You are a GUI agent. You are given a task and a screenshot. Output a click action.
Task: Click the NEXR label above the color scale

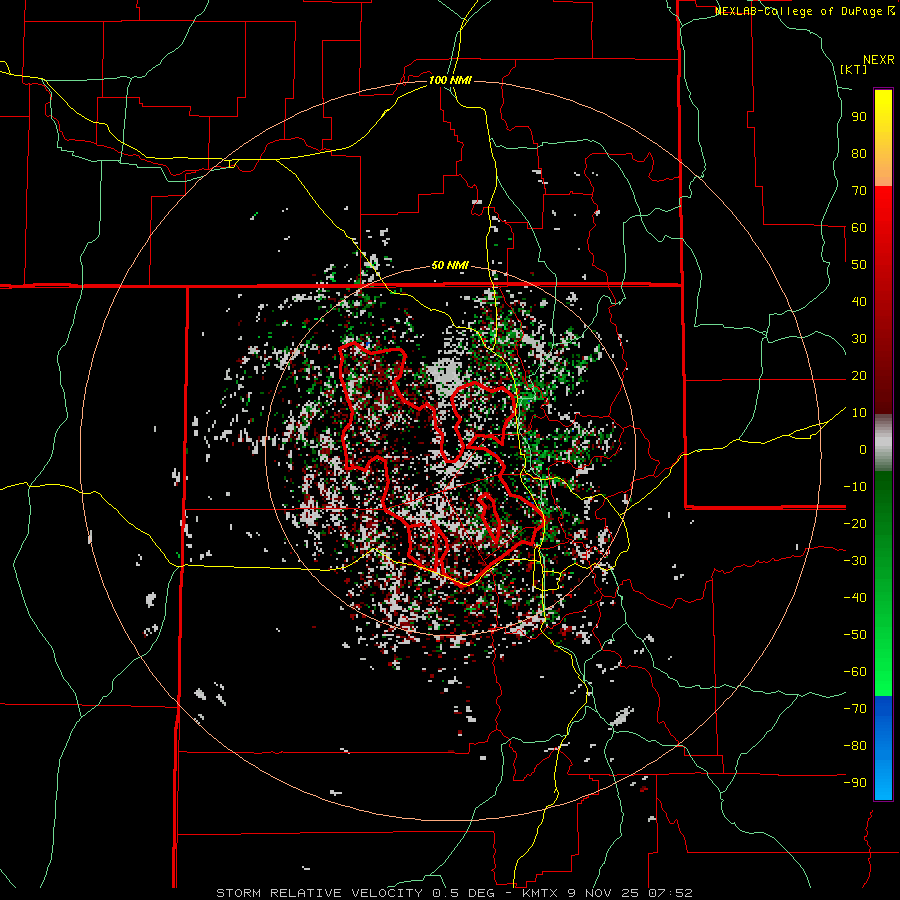[878, 60]
